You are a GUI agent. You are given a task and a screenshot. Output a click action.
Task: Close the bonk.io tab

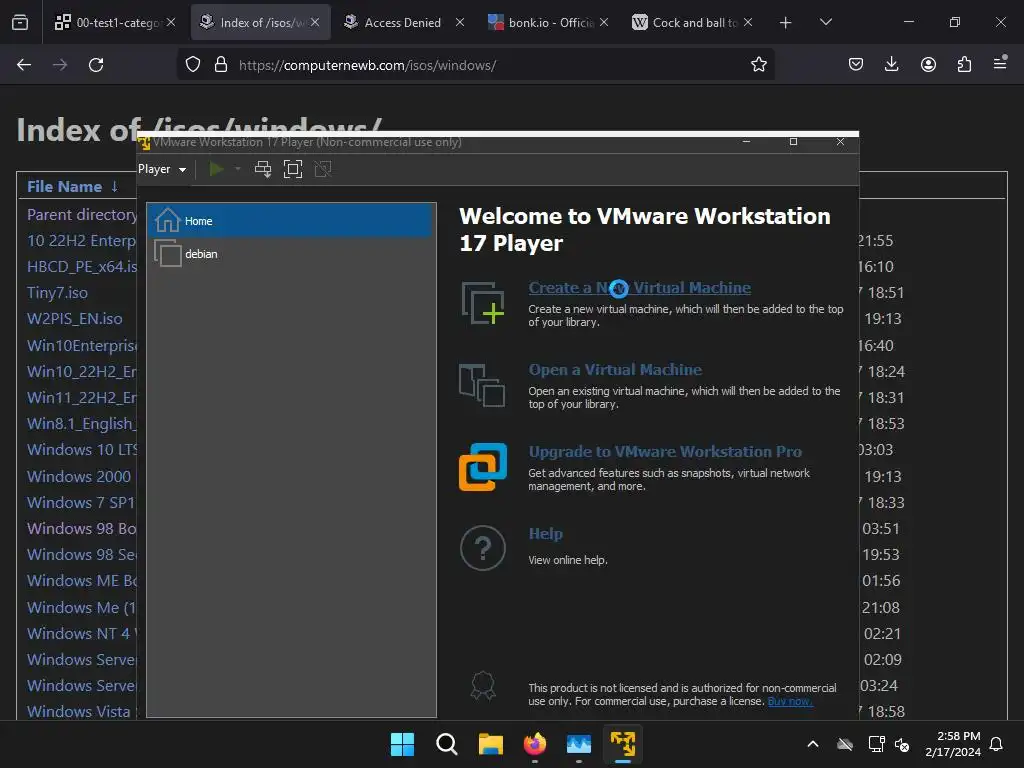pos(604,22)
